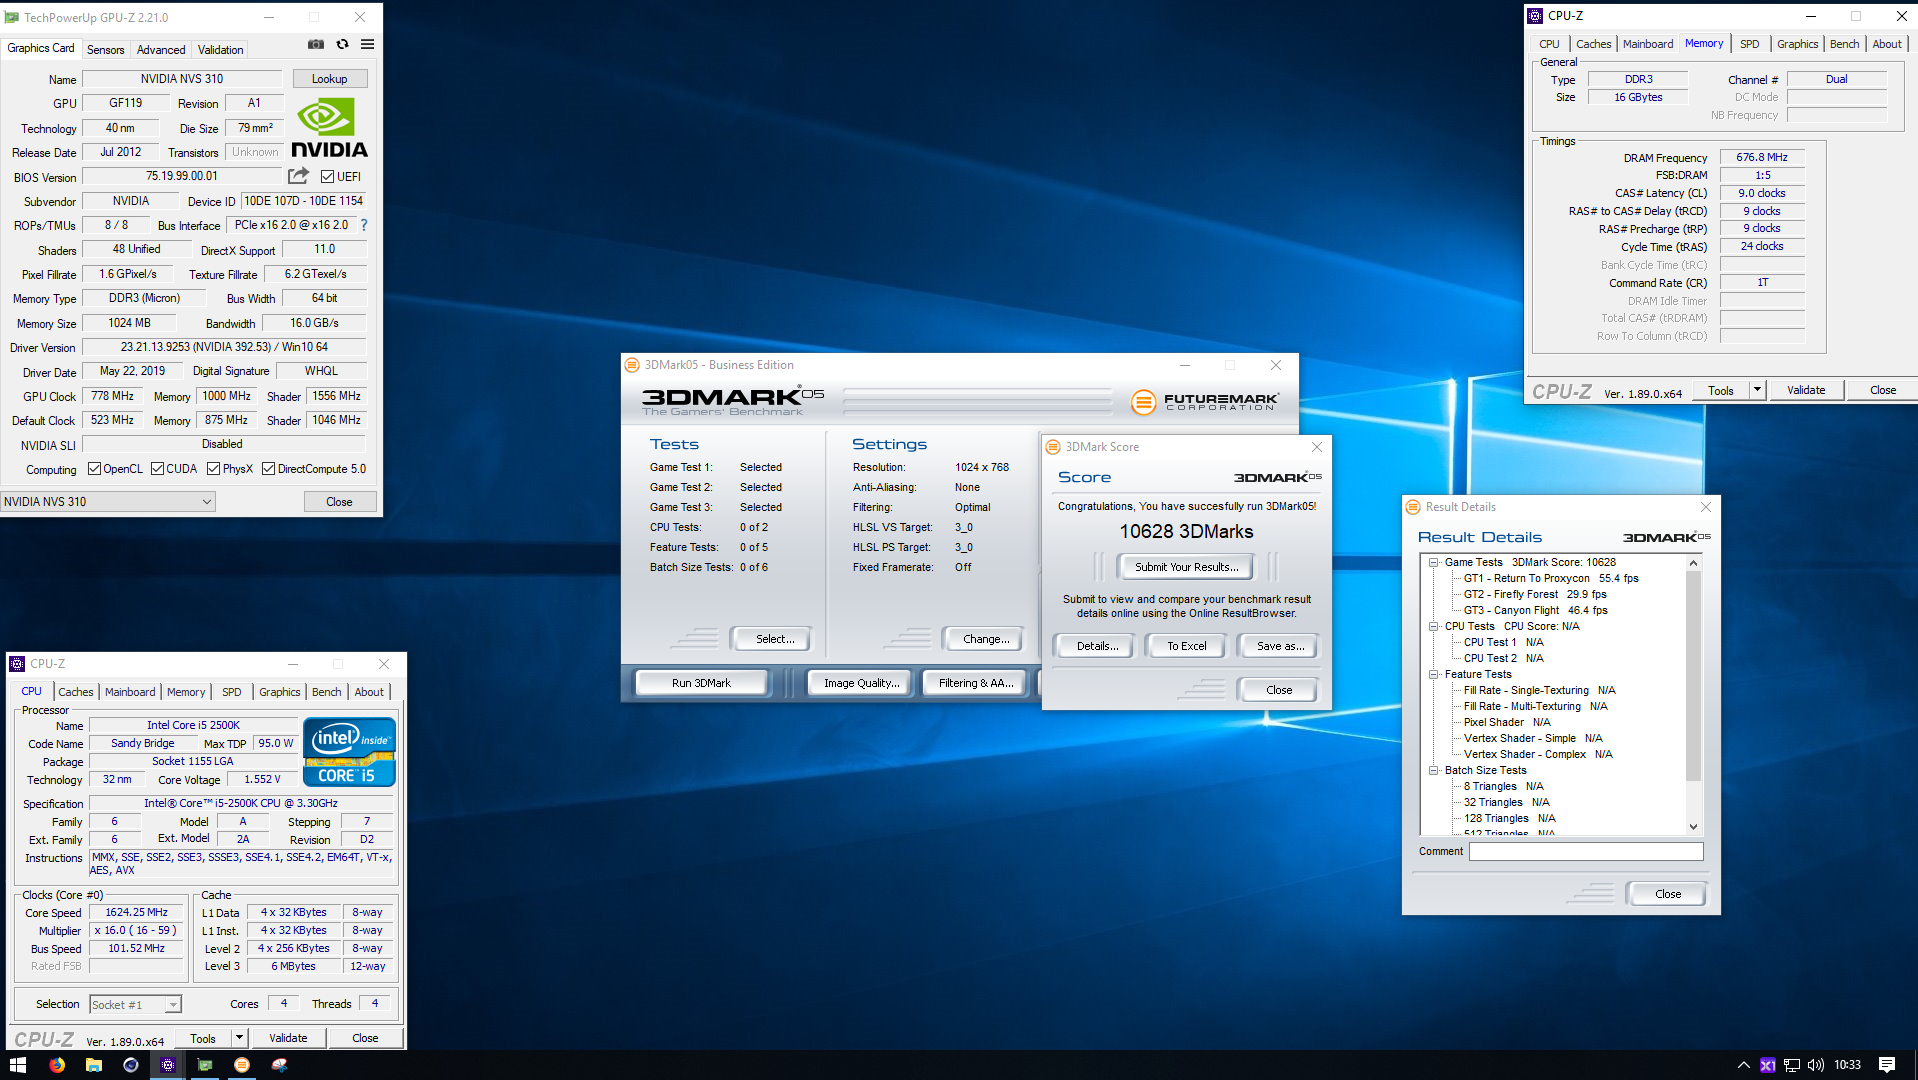
Task: Open the Windows Start menu
Action: [17, 1065]
